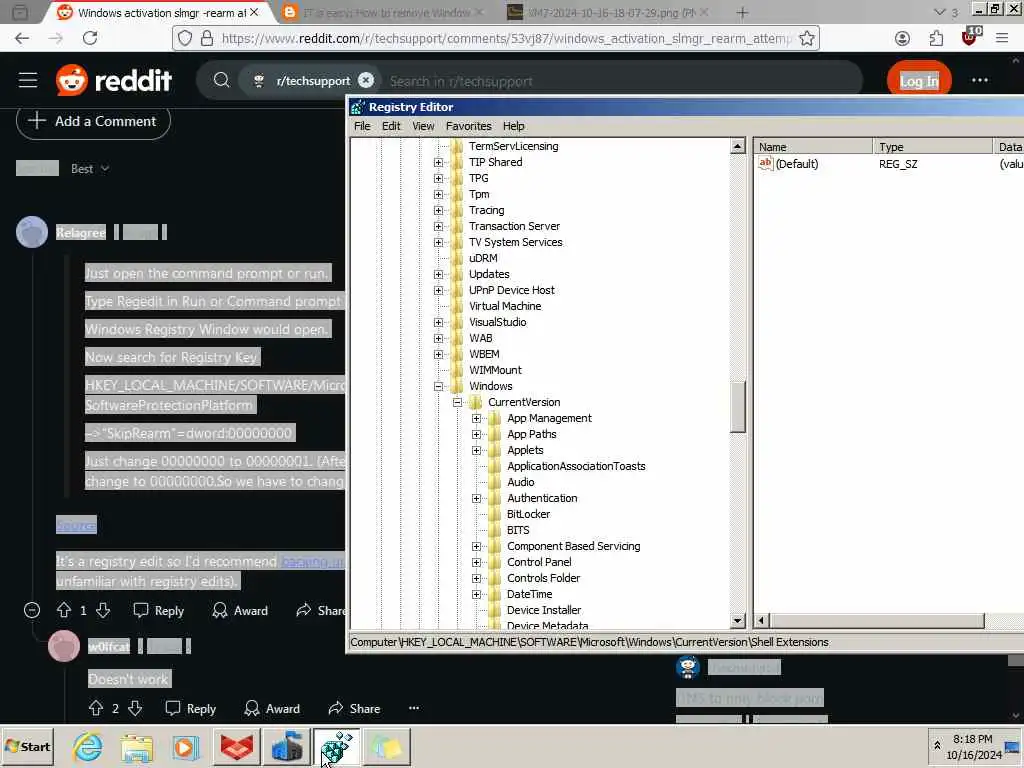Click the Log In button
1024x768 pixels.
919,80
